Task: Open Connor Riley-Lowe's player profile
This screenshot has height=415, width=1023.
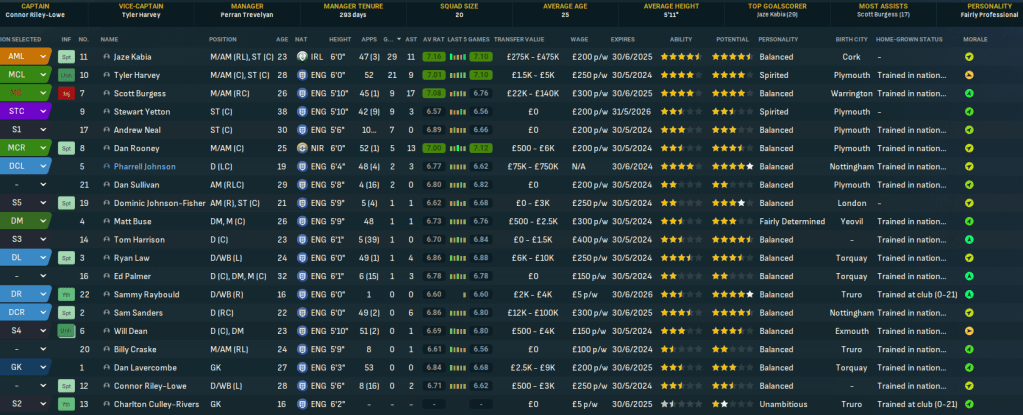Action: pos(150,386)
